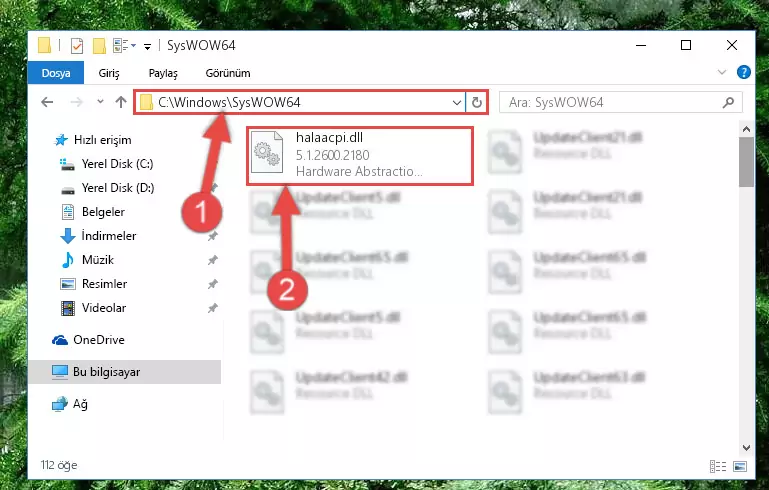
Task: Refresh the SysWOW64 folder view
Action: (477, 103)
